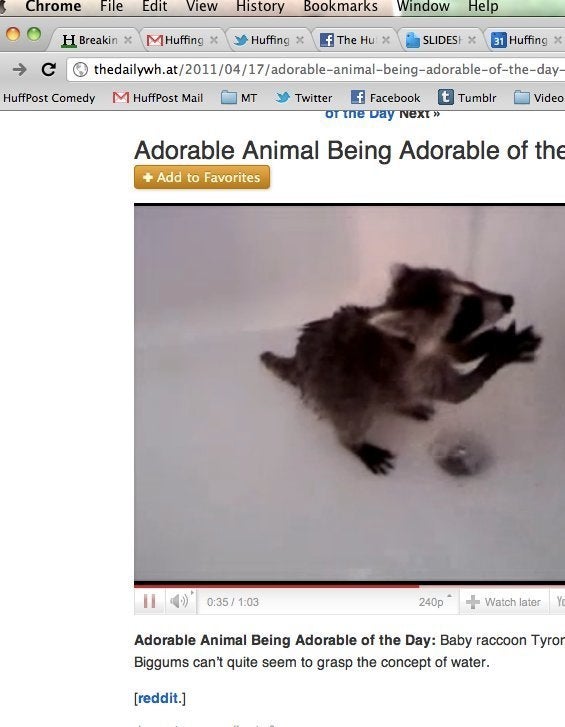Click the Watch later plus icon
This screenshot has height=727, width=565.
coord(473,602)
